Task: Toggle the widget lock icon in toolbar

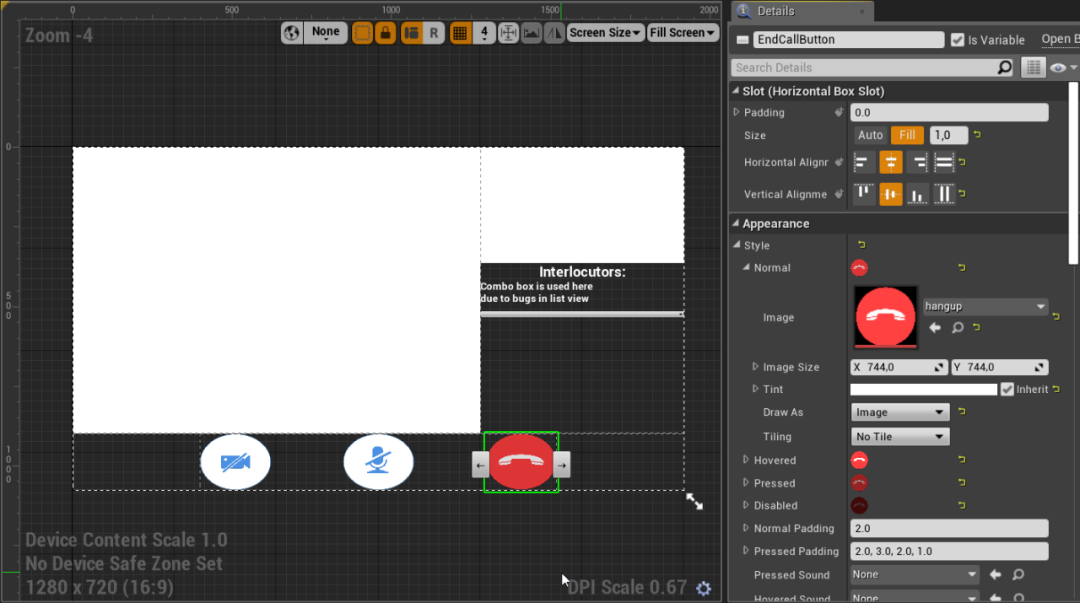Action: click(386, 32)
